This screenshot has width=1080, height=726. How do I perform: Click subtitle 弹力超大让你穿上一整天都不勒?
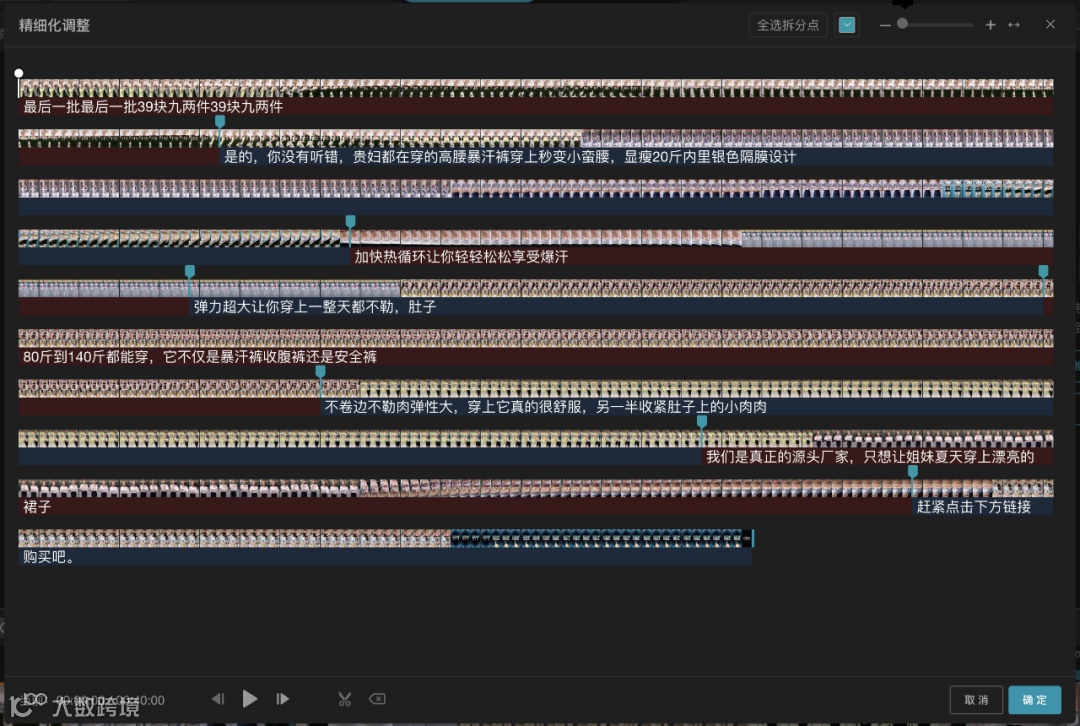tap(315, 307)
